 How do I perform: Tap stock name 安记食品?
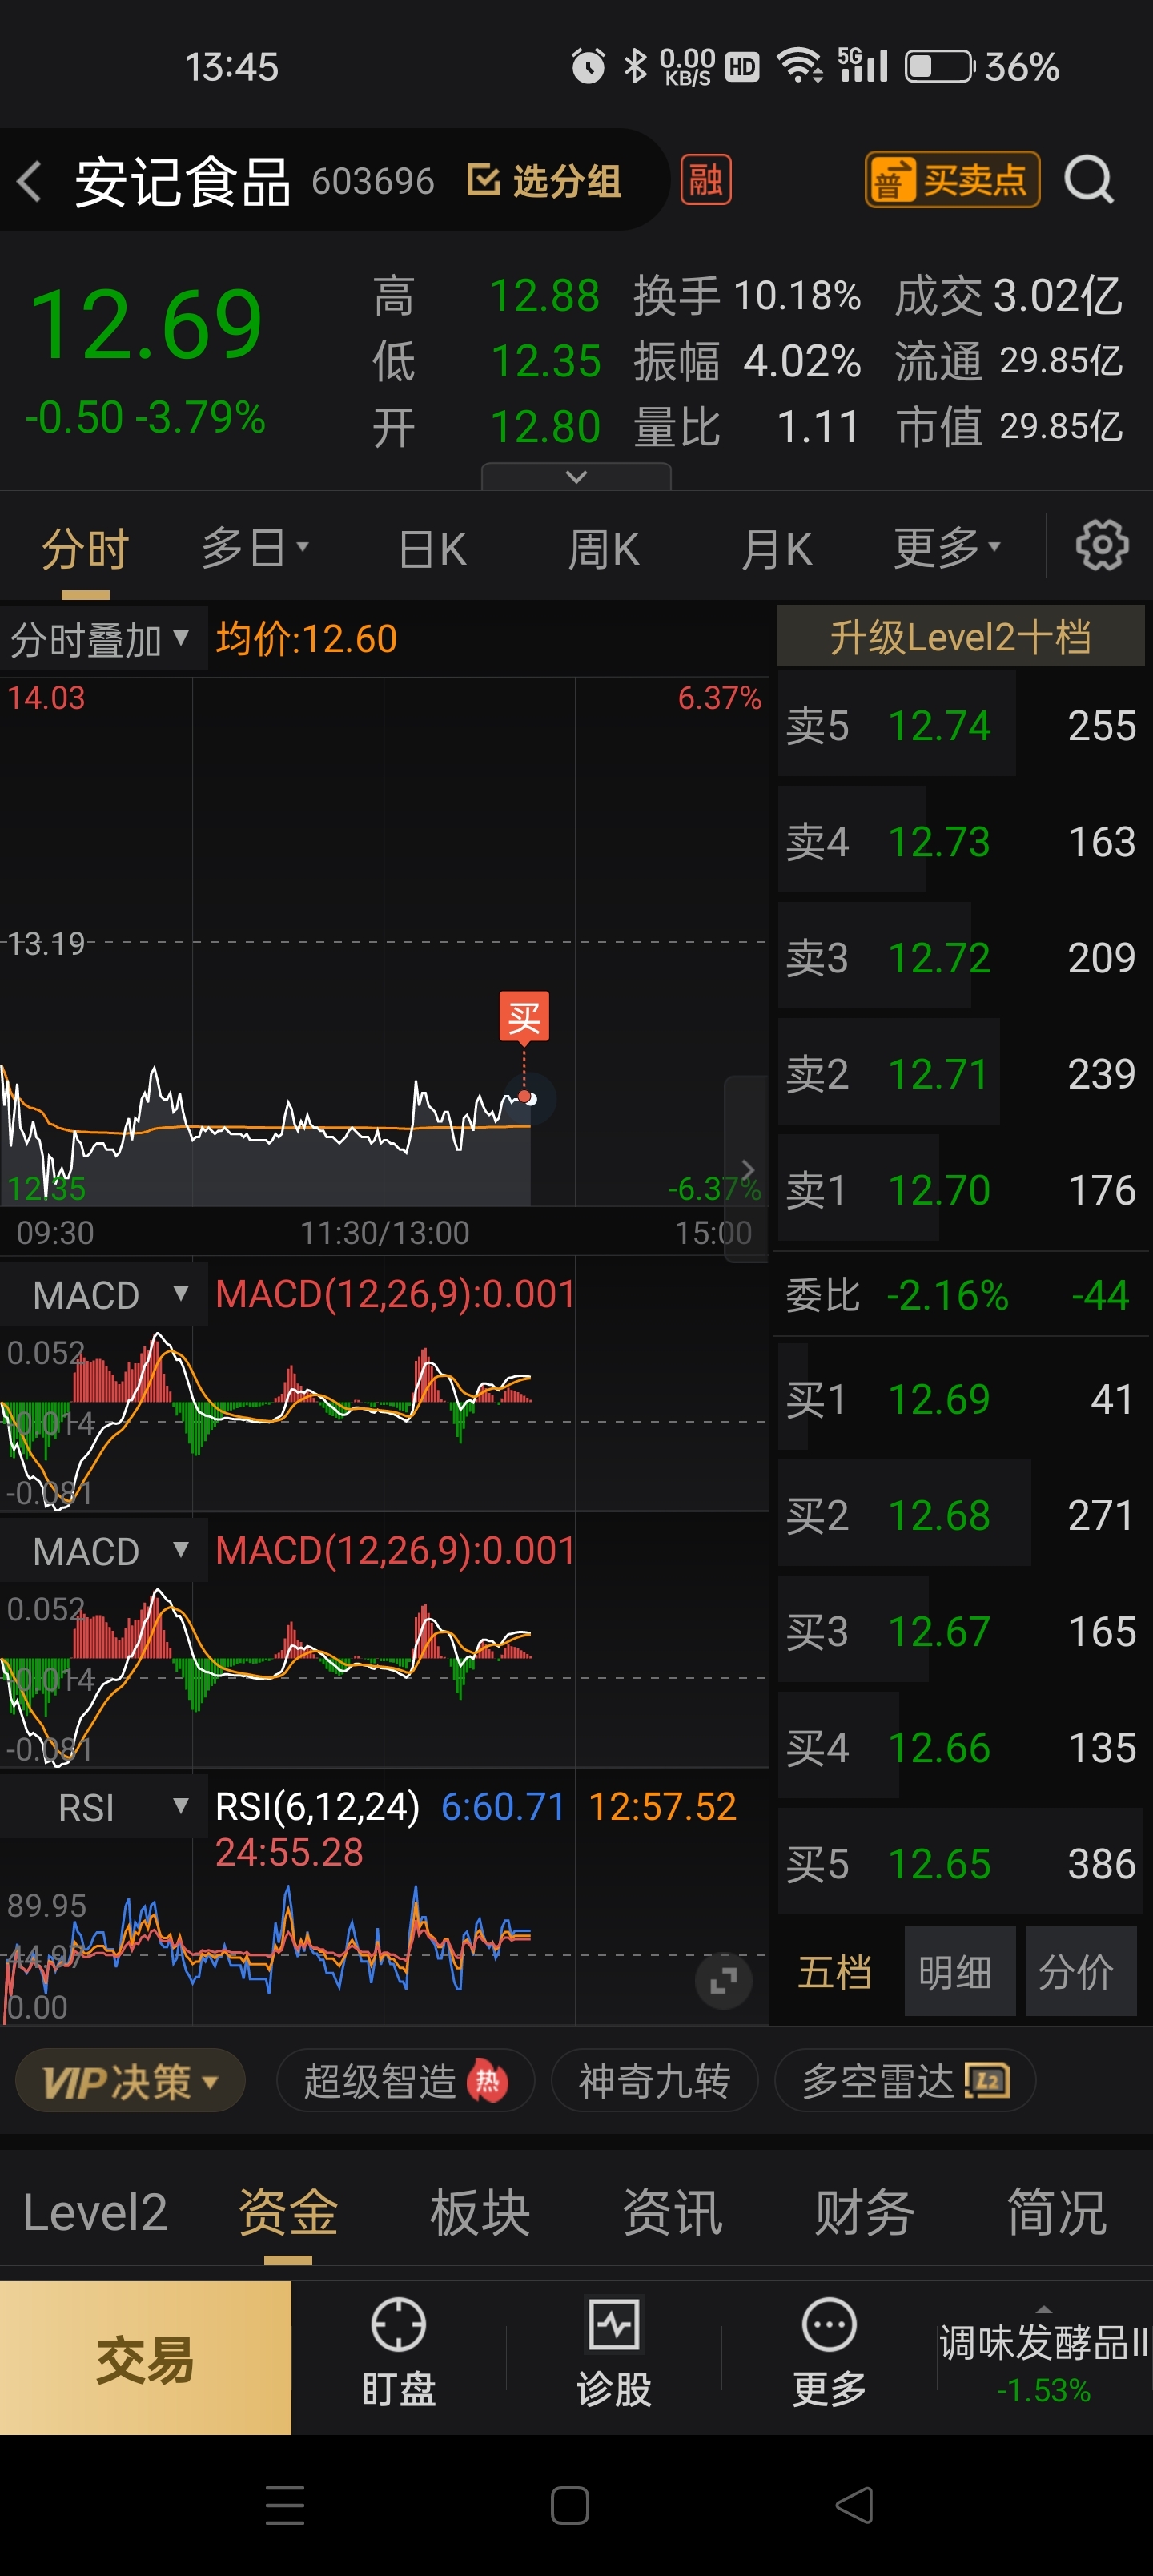click(x=183, y=181)
